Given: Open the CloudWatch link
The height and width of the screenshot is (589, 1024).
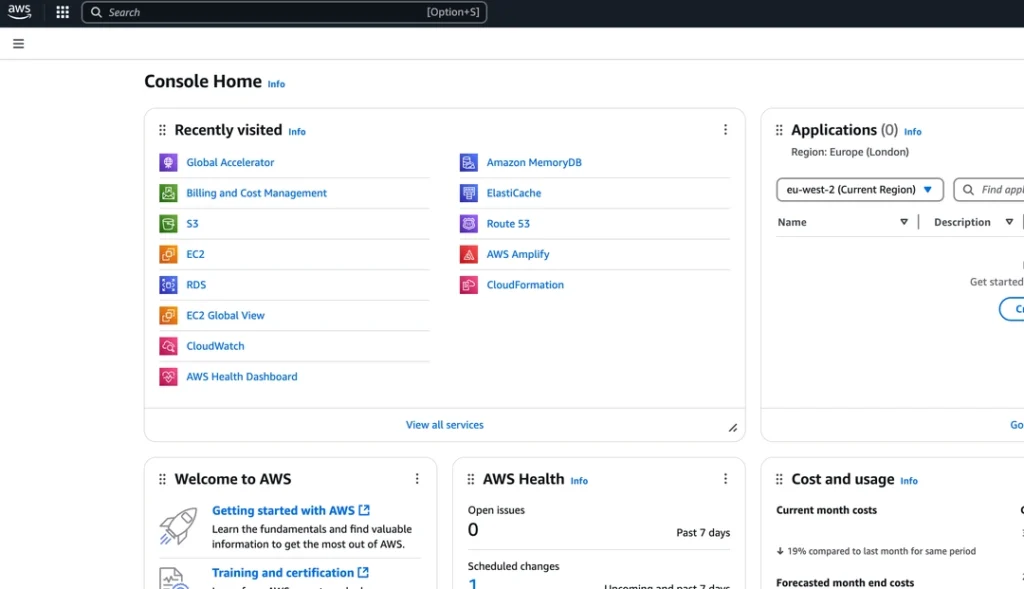Looking at the screenshot, I should point(215,346).
